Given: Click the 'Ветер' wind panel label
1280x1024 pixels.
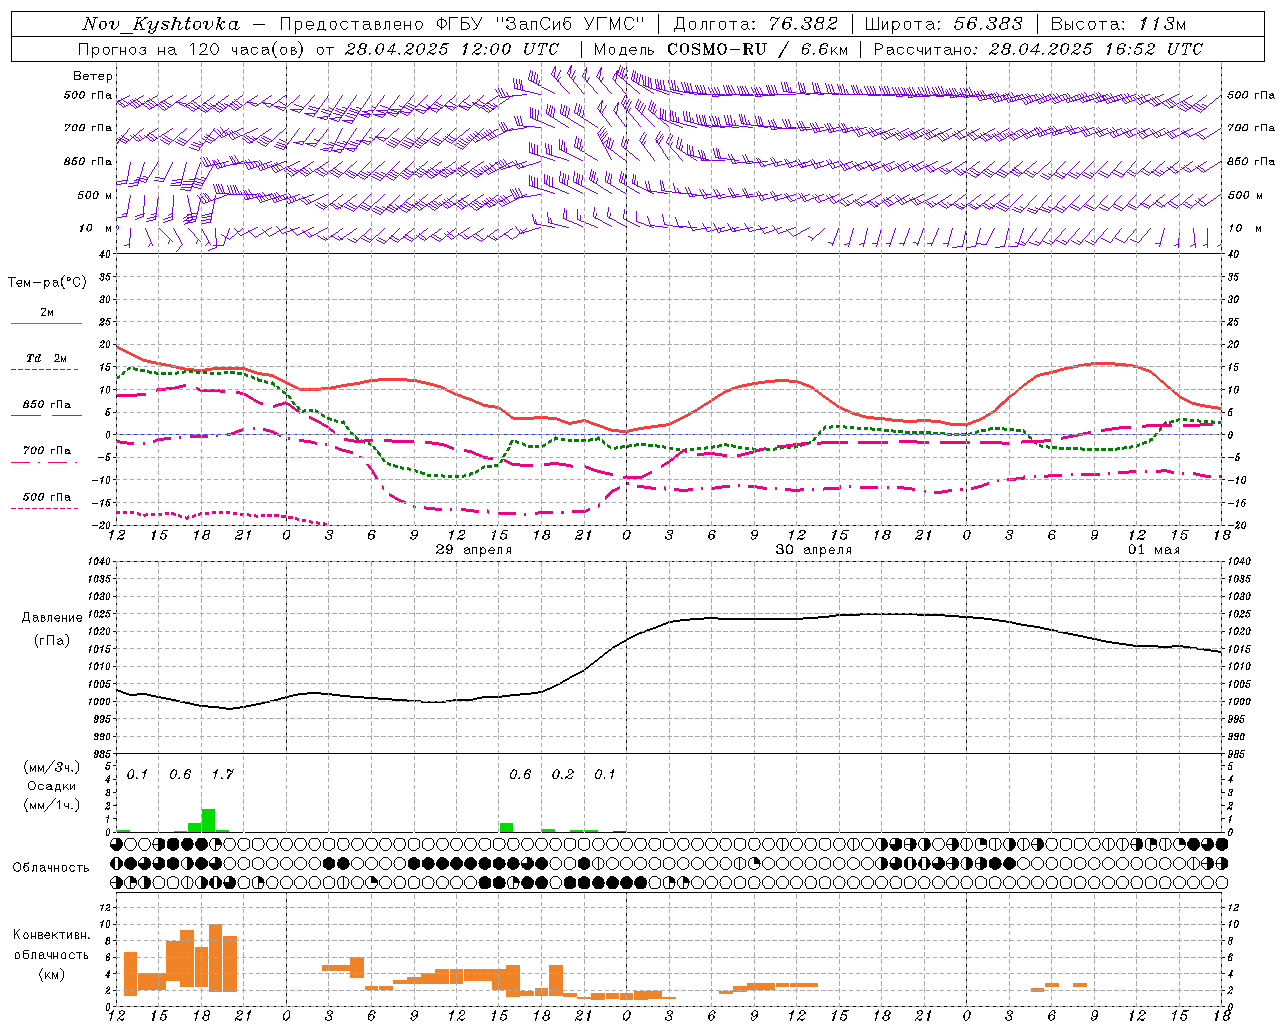Looking at the screenshot, I should (x=93, y=76).
